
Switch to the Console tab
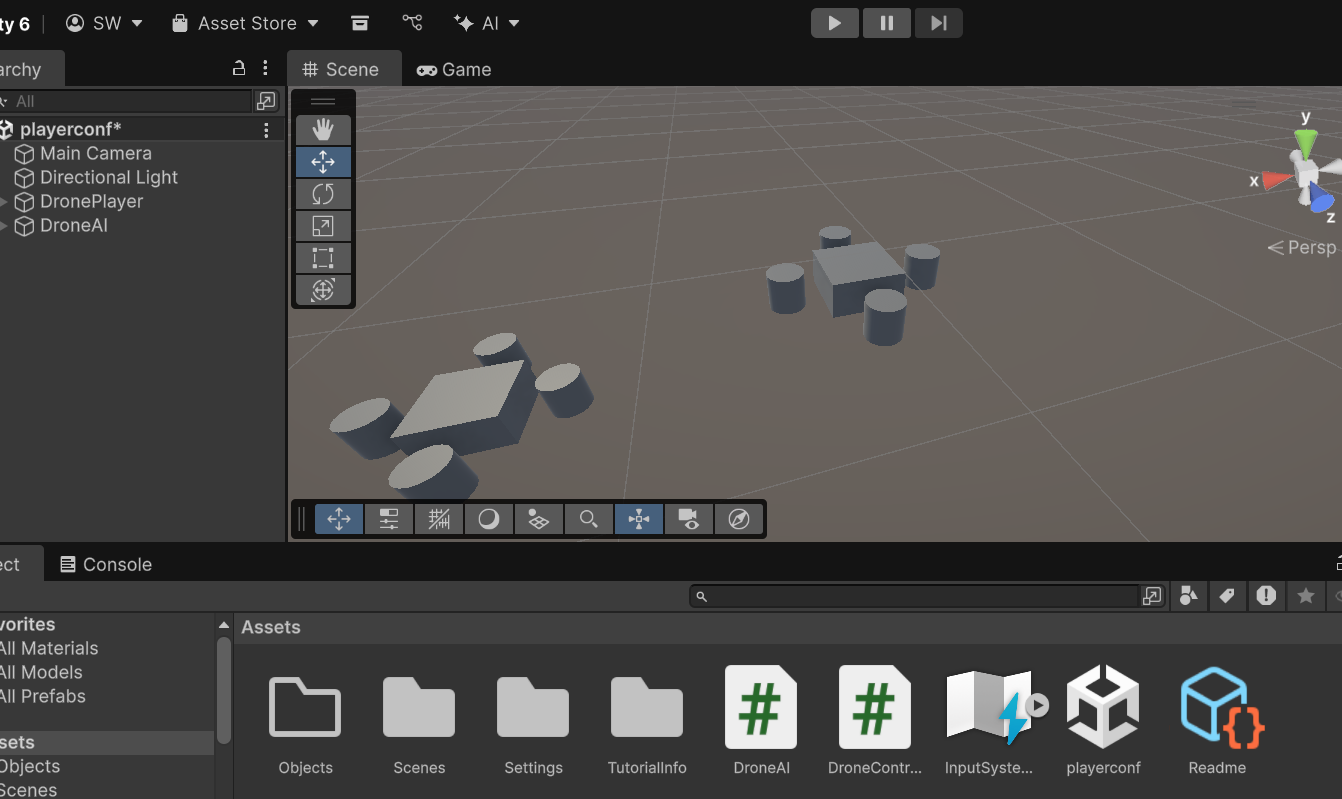pos(106,564)
